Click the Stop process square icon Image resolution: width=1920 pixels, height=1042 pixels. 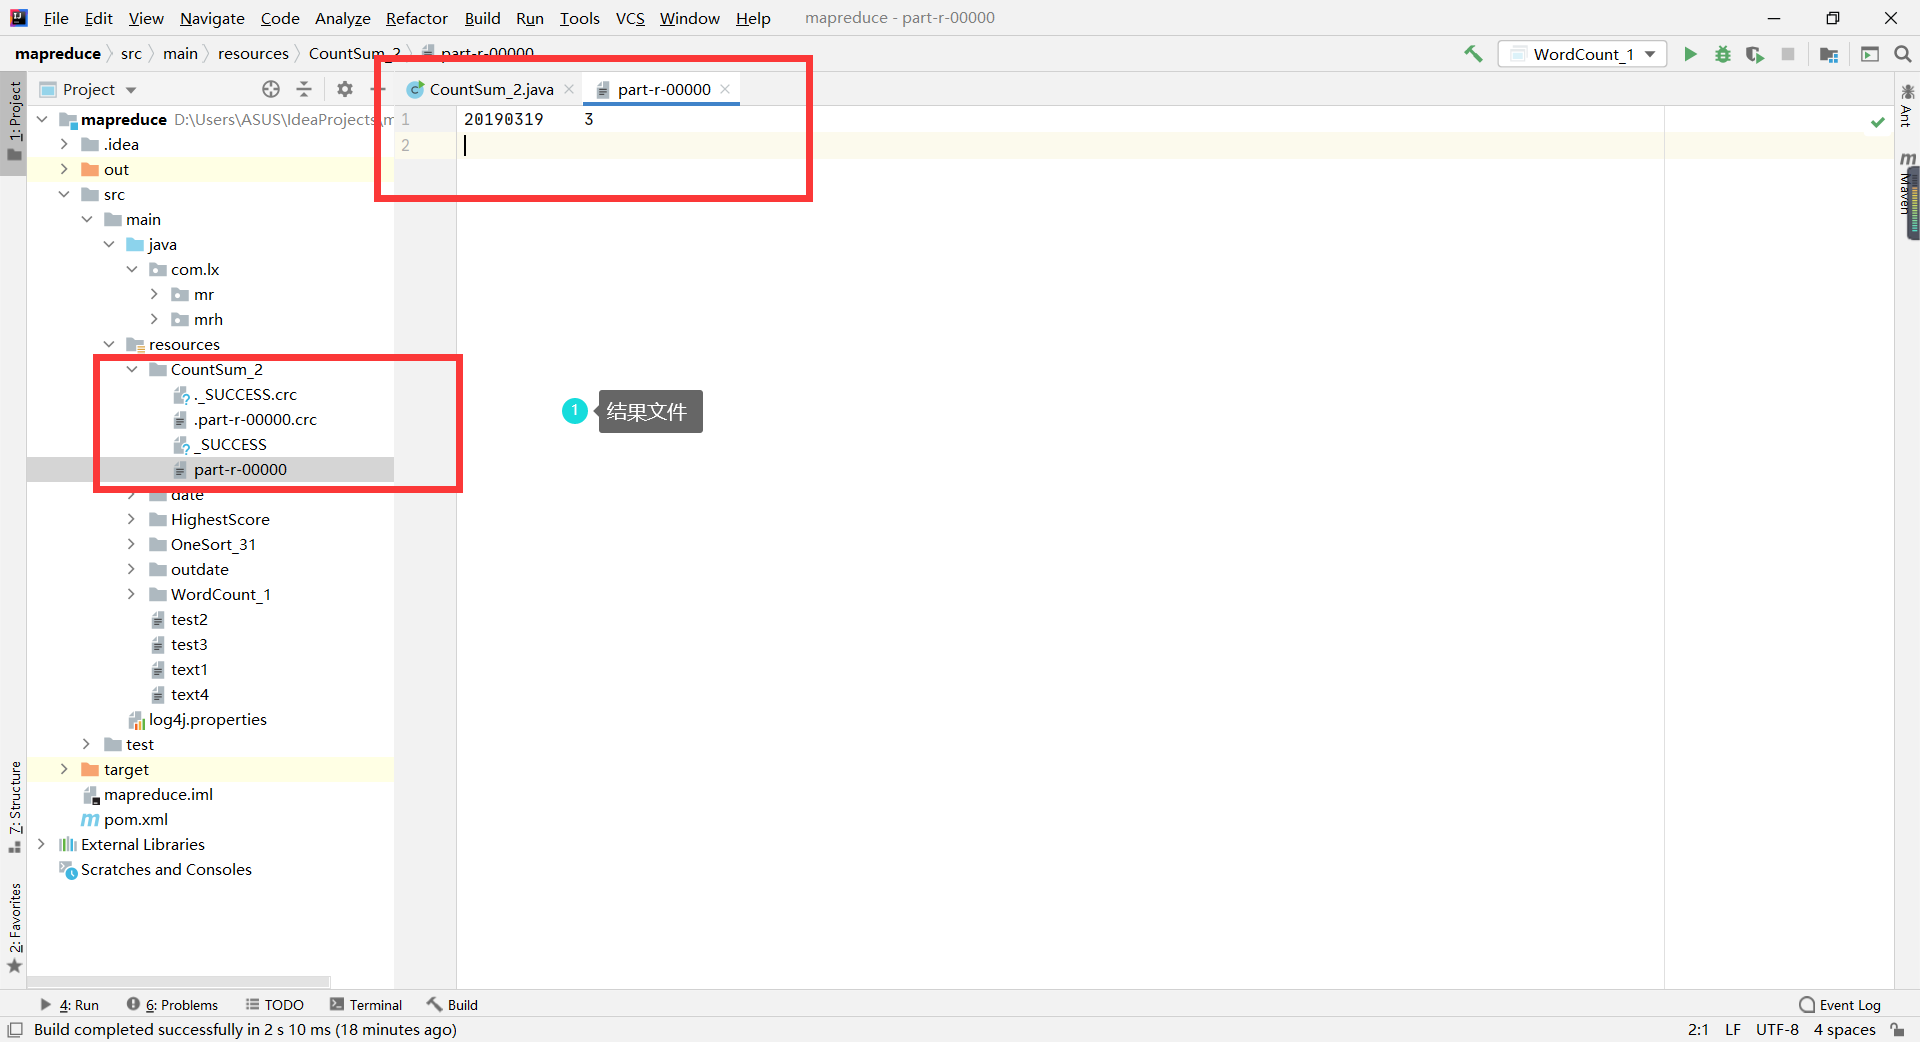click(1788, 54)
